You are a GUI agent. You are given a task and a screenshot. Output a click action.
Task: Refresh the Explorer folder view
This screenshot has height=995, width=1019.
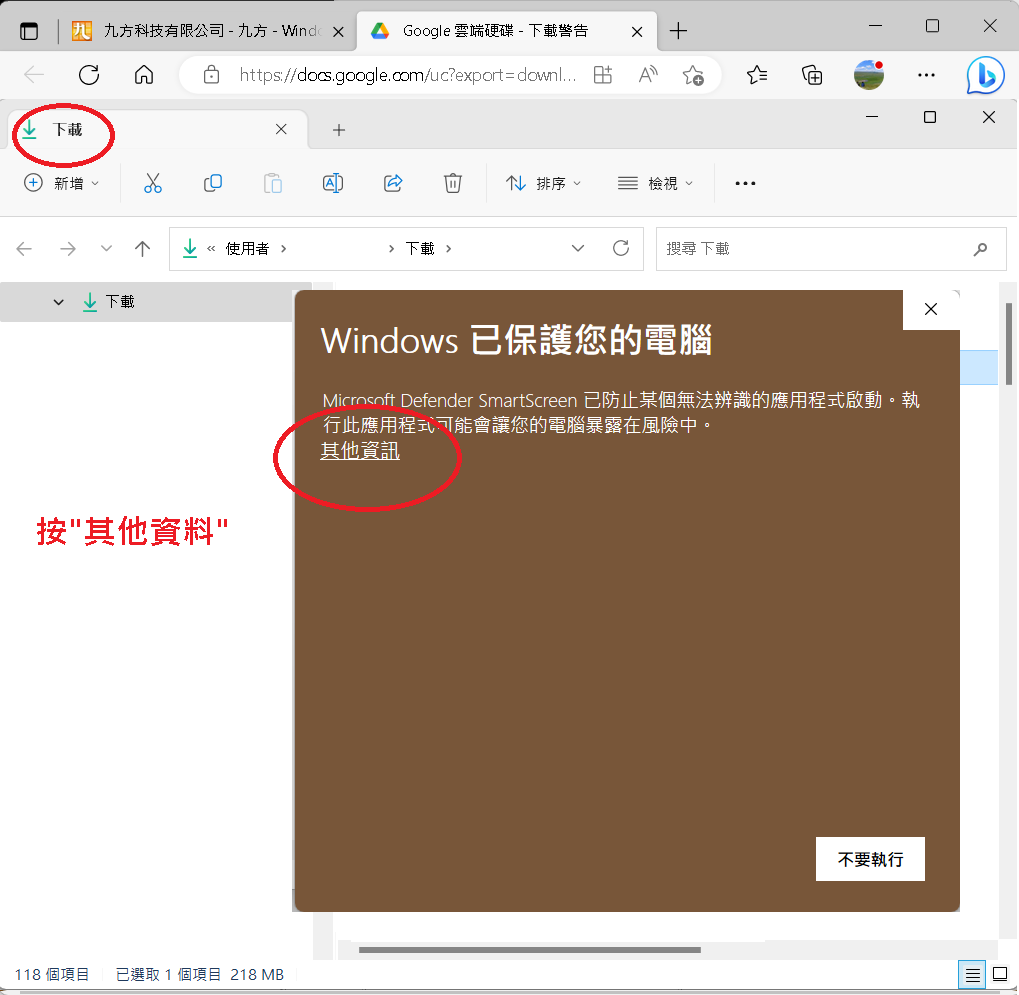pyautogui.click(x=621, y=248)
